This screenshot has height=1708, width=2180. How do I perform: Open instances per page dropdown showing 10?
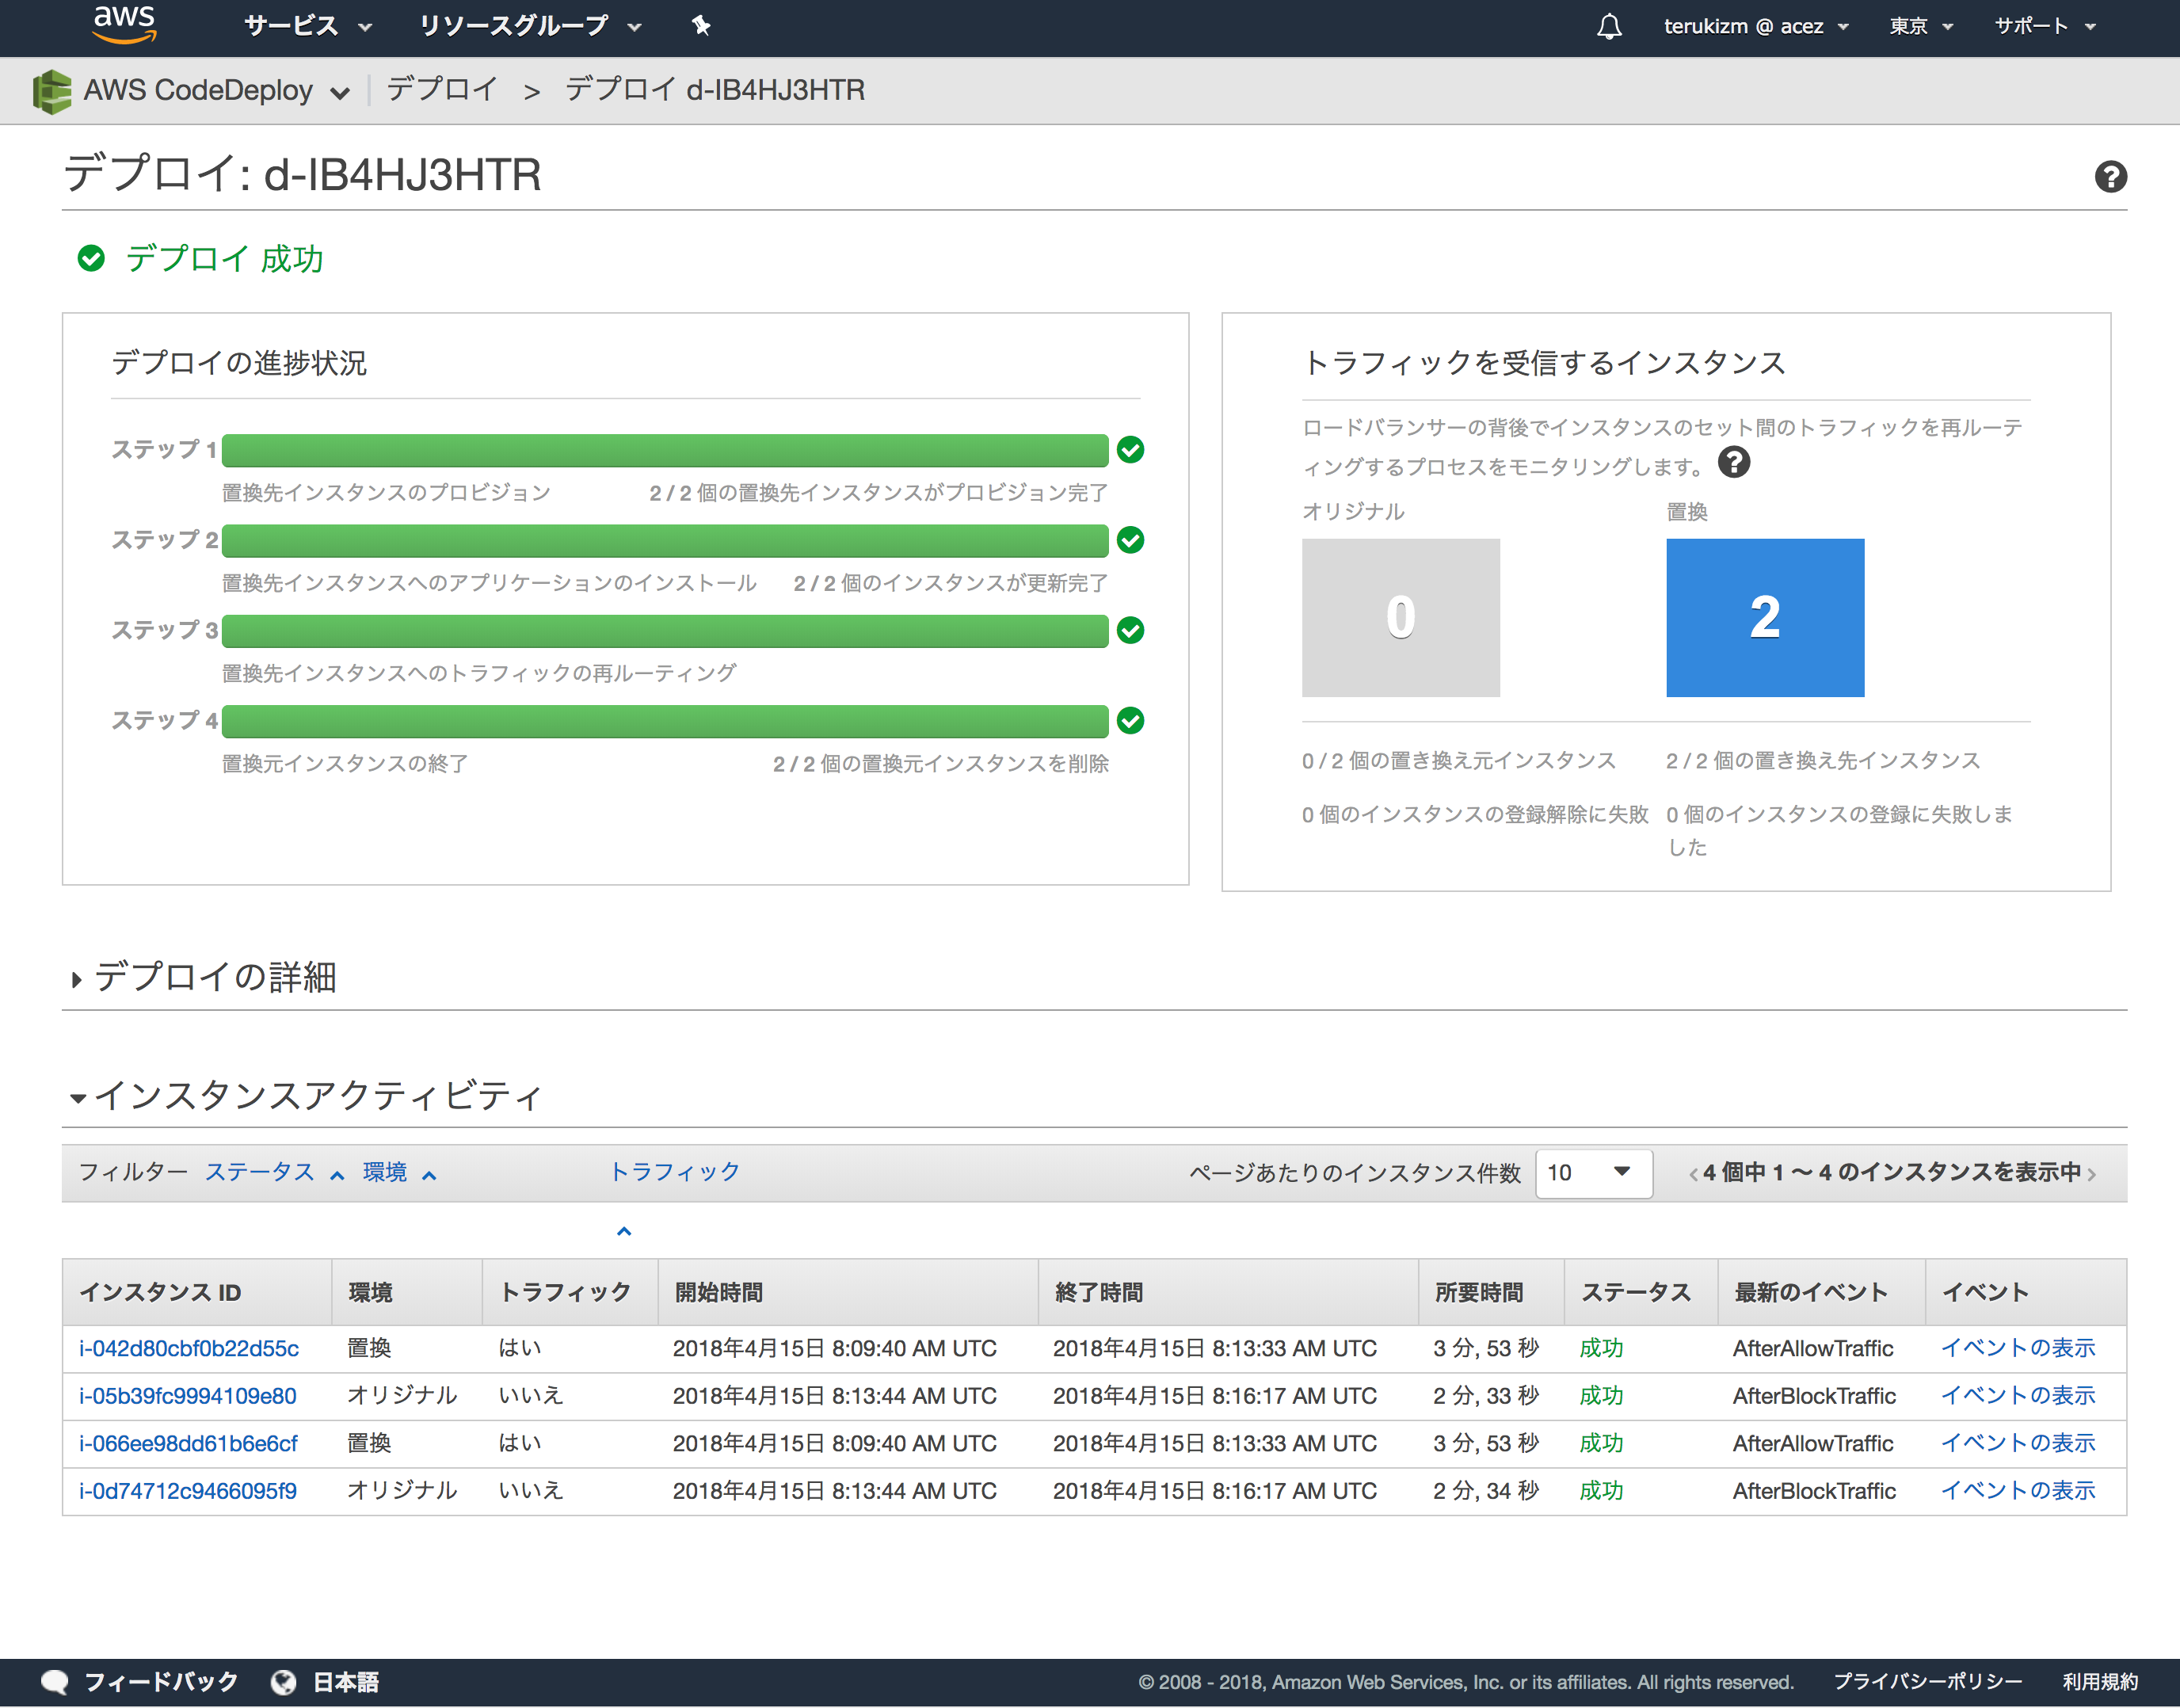point(1592,1173)
